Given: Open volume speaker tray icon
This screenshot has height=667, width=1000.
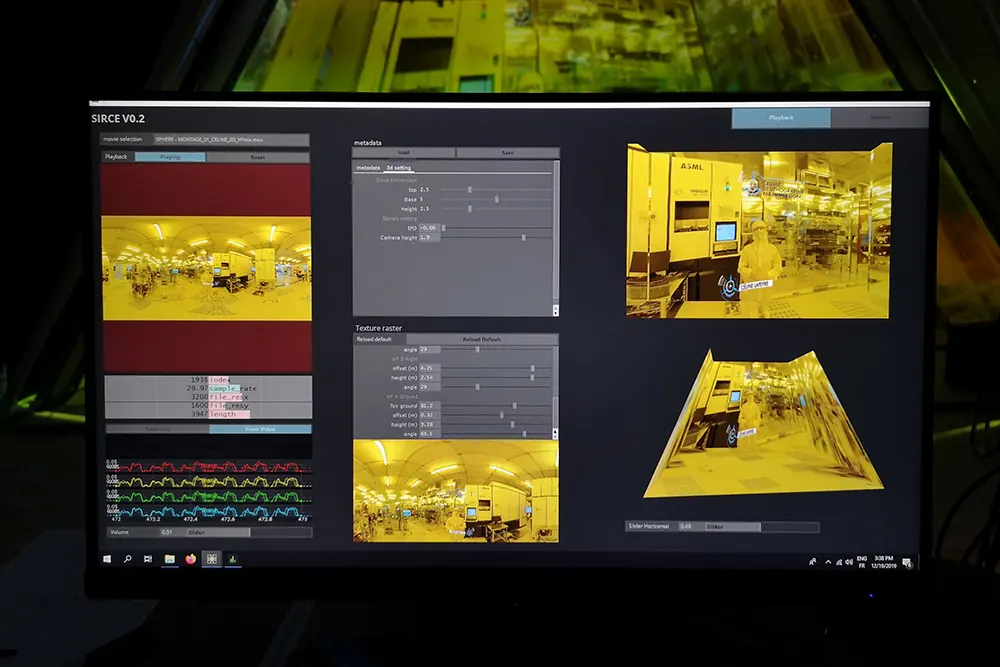Looking at the screenshot, I should tap(849, 562).
